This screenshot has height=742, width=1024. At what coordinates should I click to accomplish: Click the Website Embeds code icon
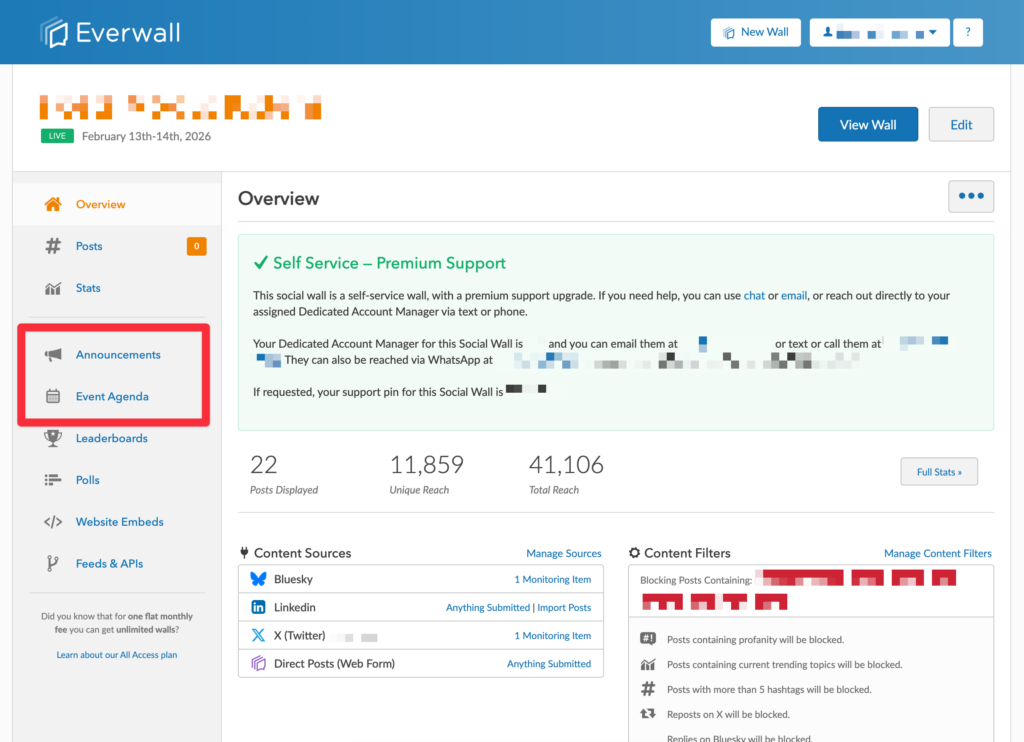pyautogui.click(x=53, y=522)
